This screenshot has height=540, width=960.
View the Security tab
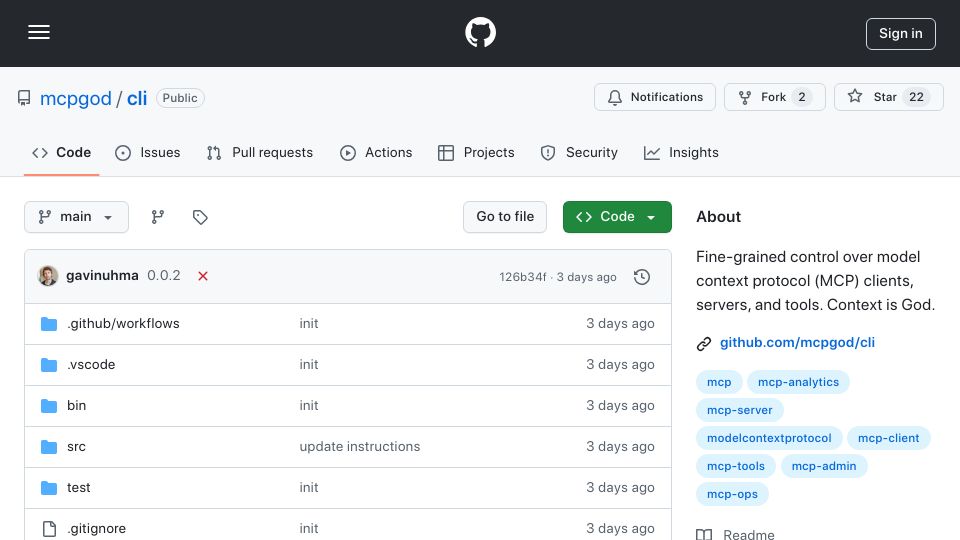pos(579,152)
